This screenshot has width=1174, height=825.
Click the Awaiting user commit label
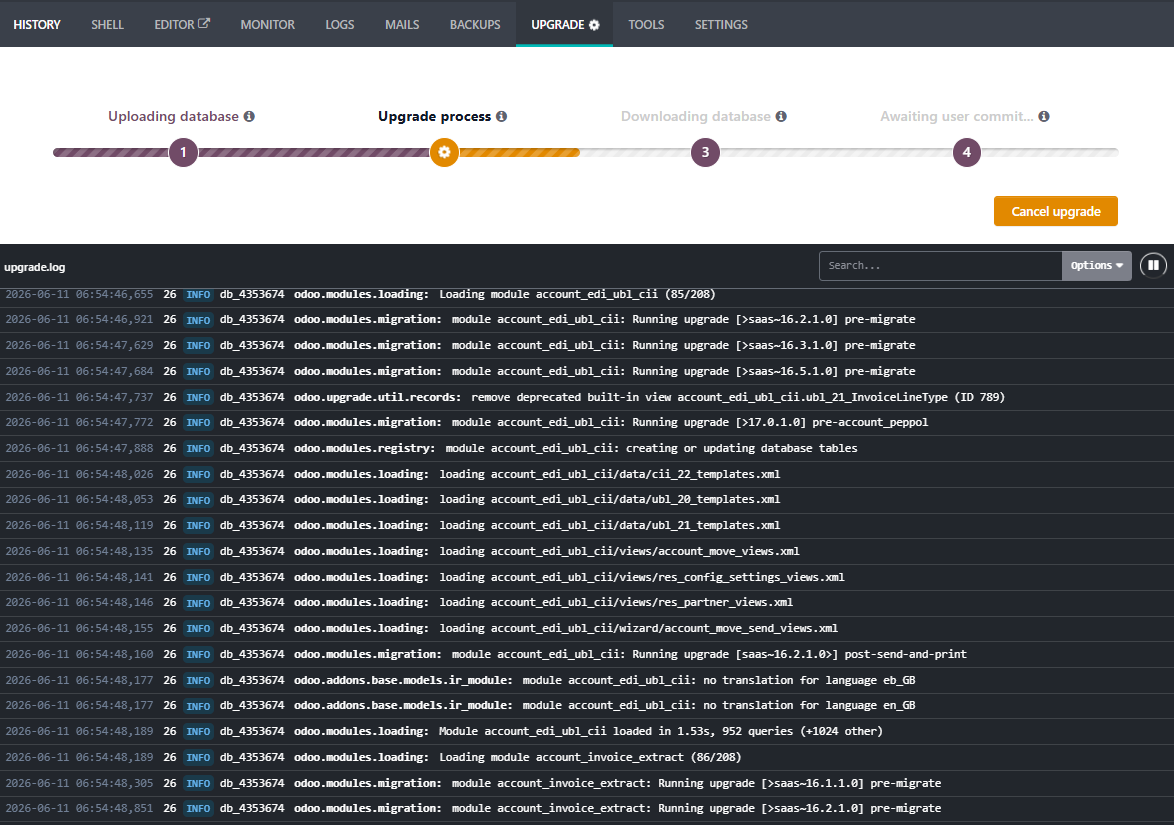point(956,116)
